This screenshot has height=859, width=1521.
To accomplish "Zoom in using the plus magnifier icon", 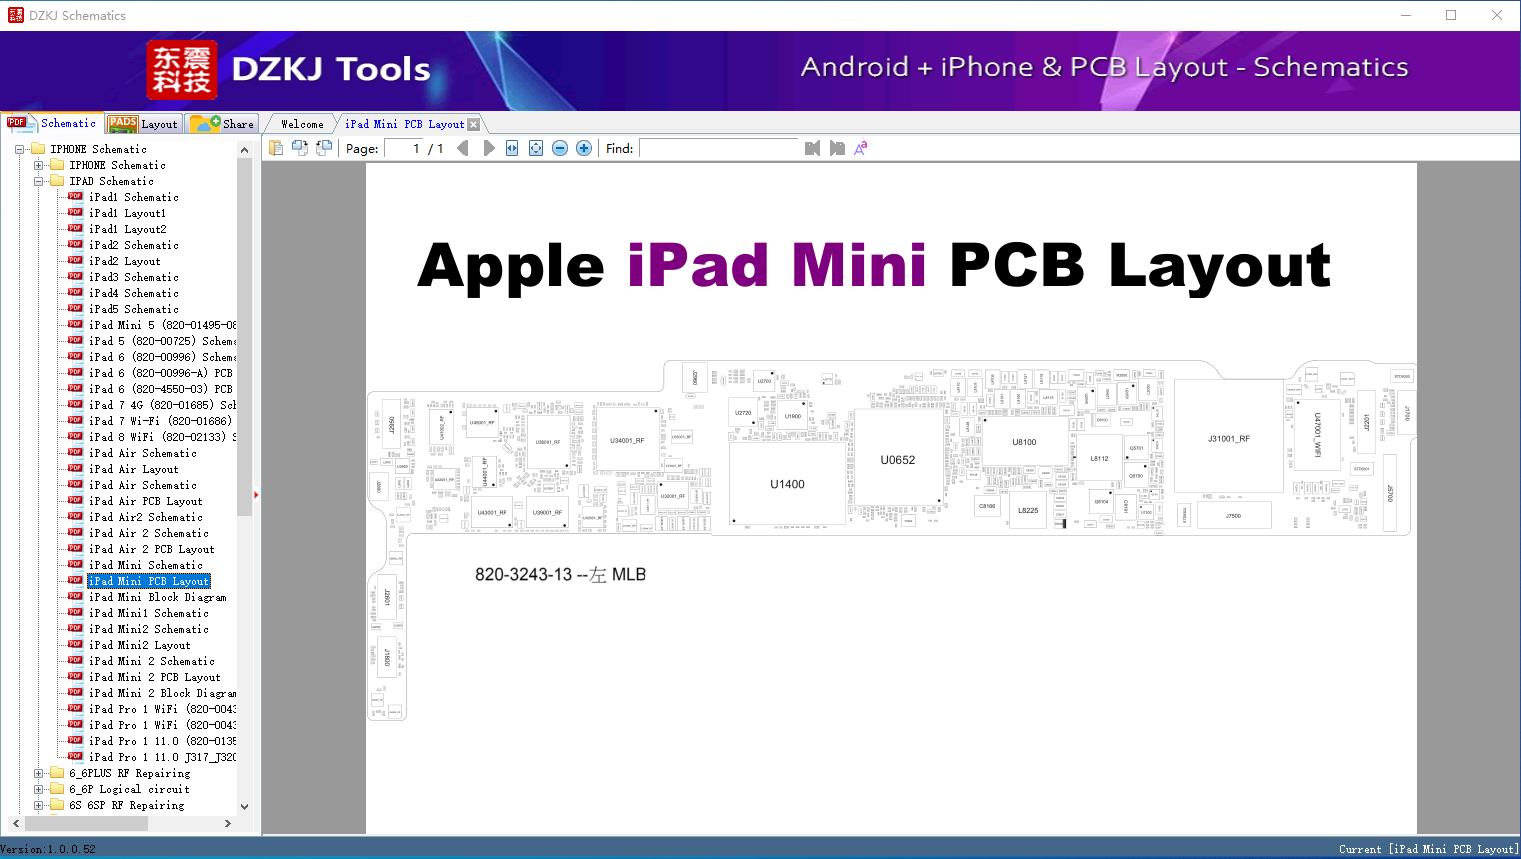I will [x=583, y=147].
